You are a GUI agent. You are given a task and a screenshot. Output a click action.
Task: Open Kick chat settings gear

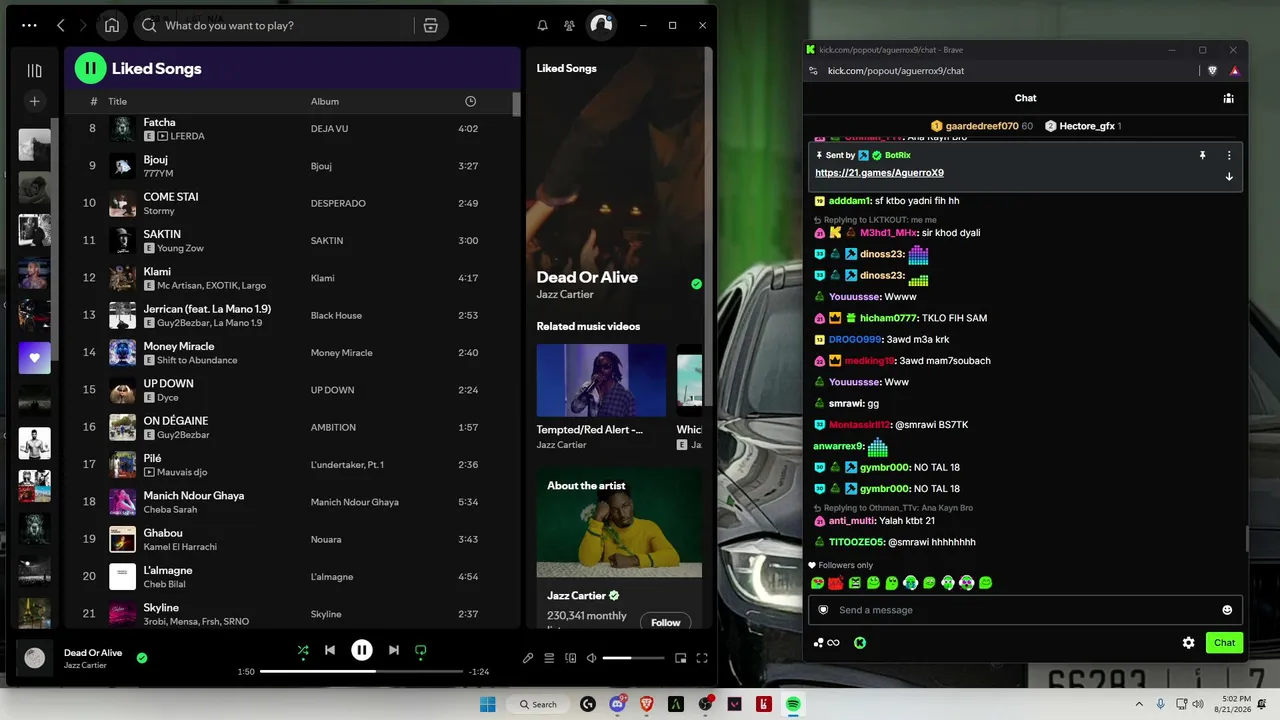[x=1188, y=643]
